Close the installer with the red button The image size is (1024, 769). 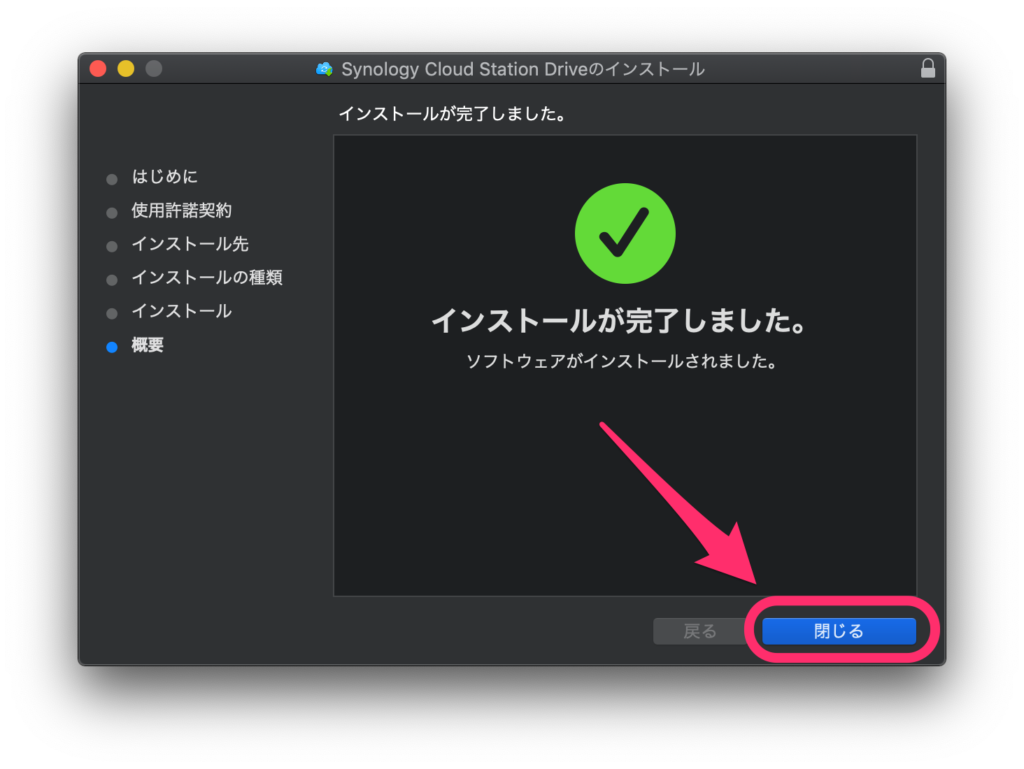click(x=98, y=69)
